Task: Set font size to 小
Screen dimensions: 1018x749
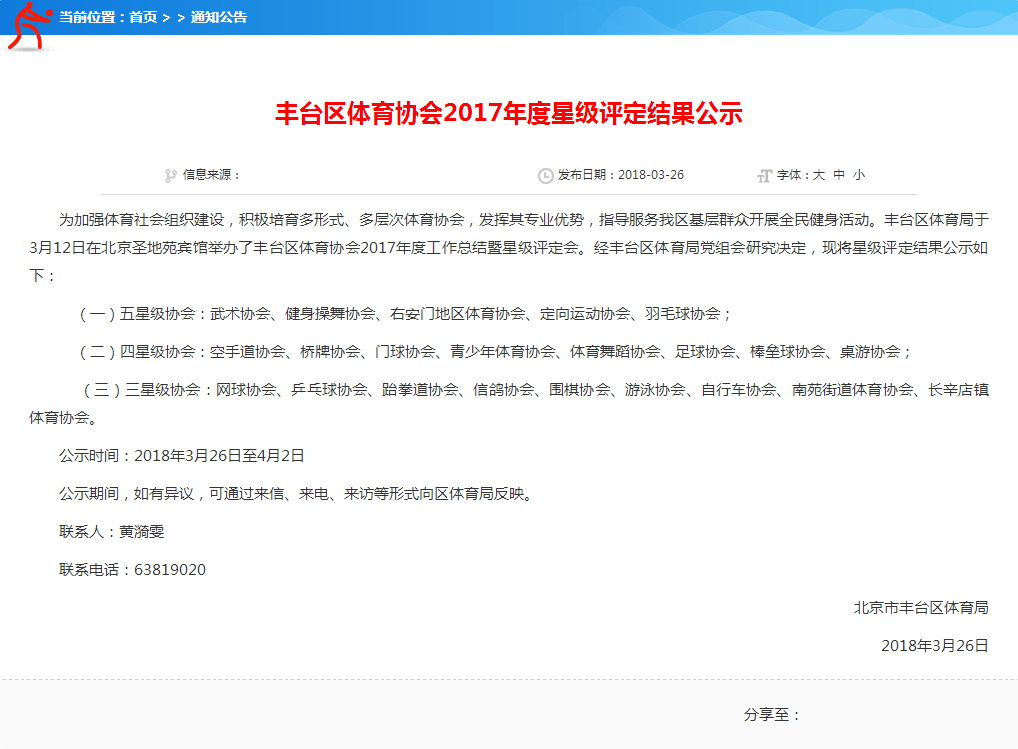Action: (859, 175)
